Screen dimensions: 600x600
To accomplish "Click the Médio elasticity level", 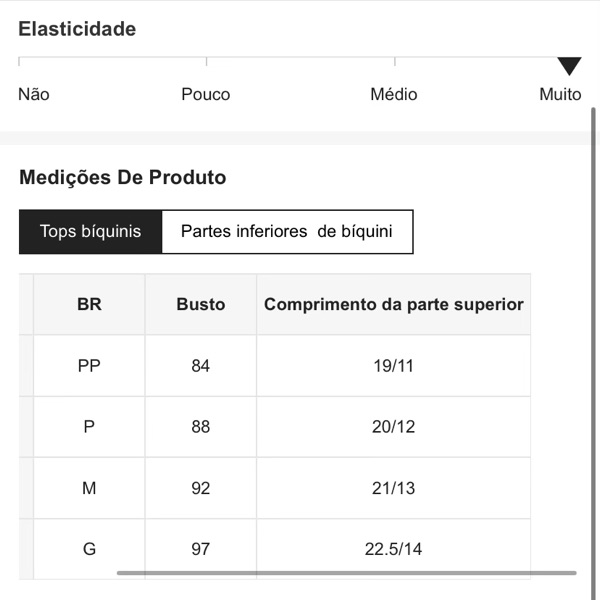I will [394, 95].
